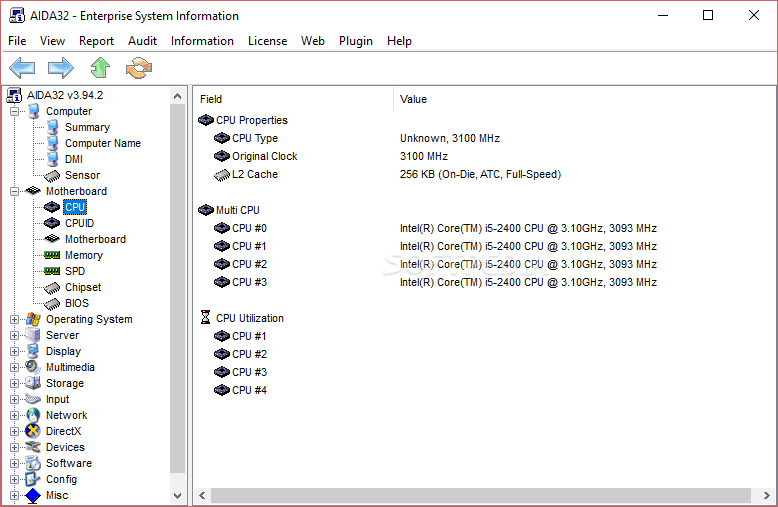The image size is (778, 507).
Task: Click the Software disc icon
Action: (33, 463)
